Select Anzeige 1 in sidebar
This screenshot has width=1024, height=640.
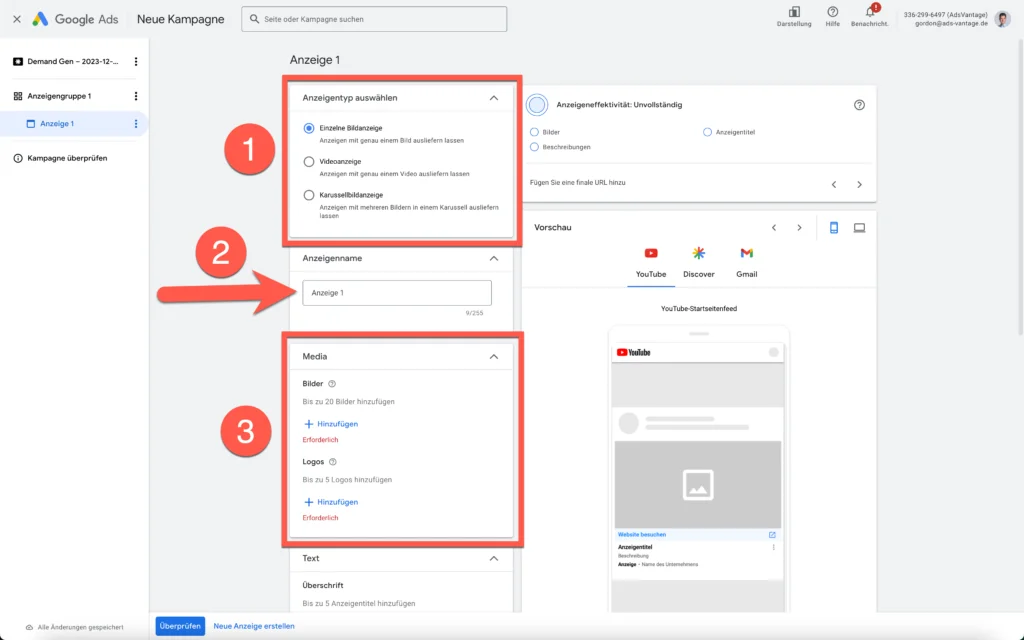[57, 123]
